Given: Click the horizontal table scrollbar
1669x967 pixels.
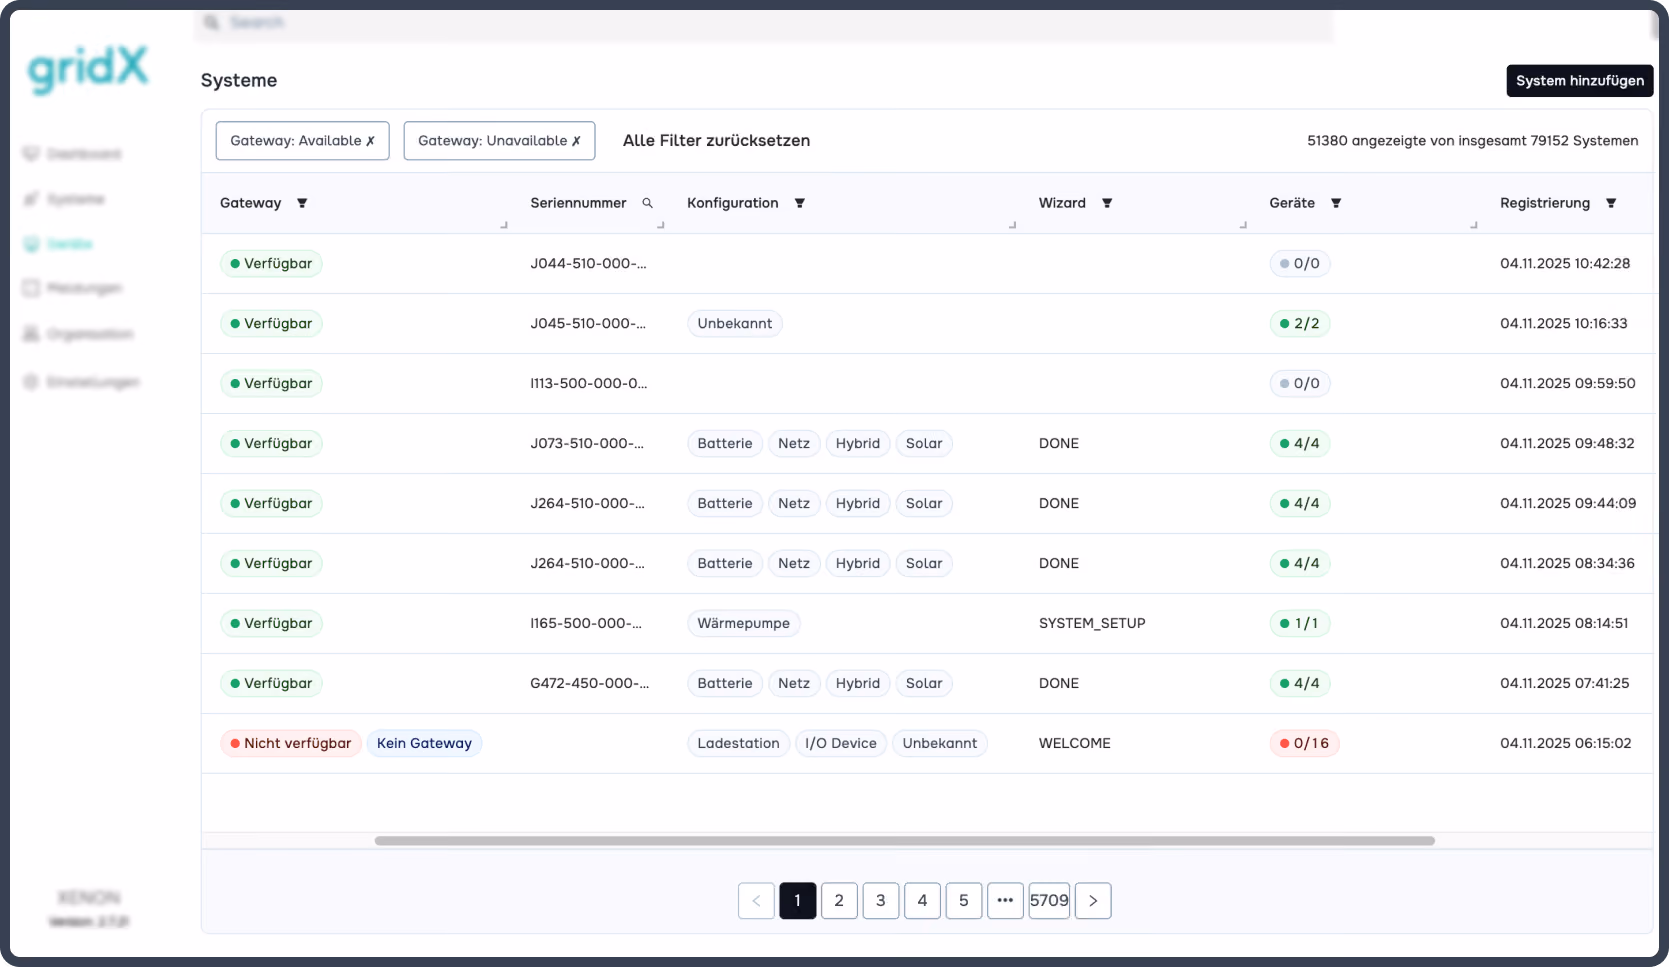Looking at the screenshot, I should point(904,841).
